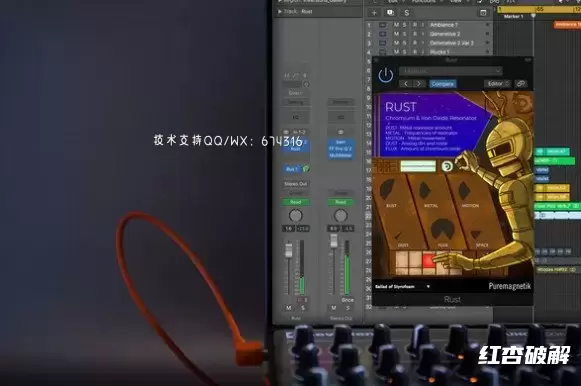The image size is (581, 386).
Task: Click Setting button on Stereo Out strip
Action: coord(341,102)
